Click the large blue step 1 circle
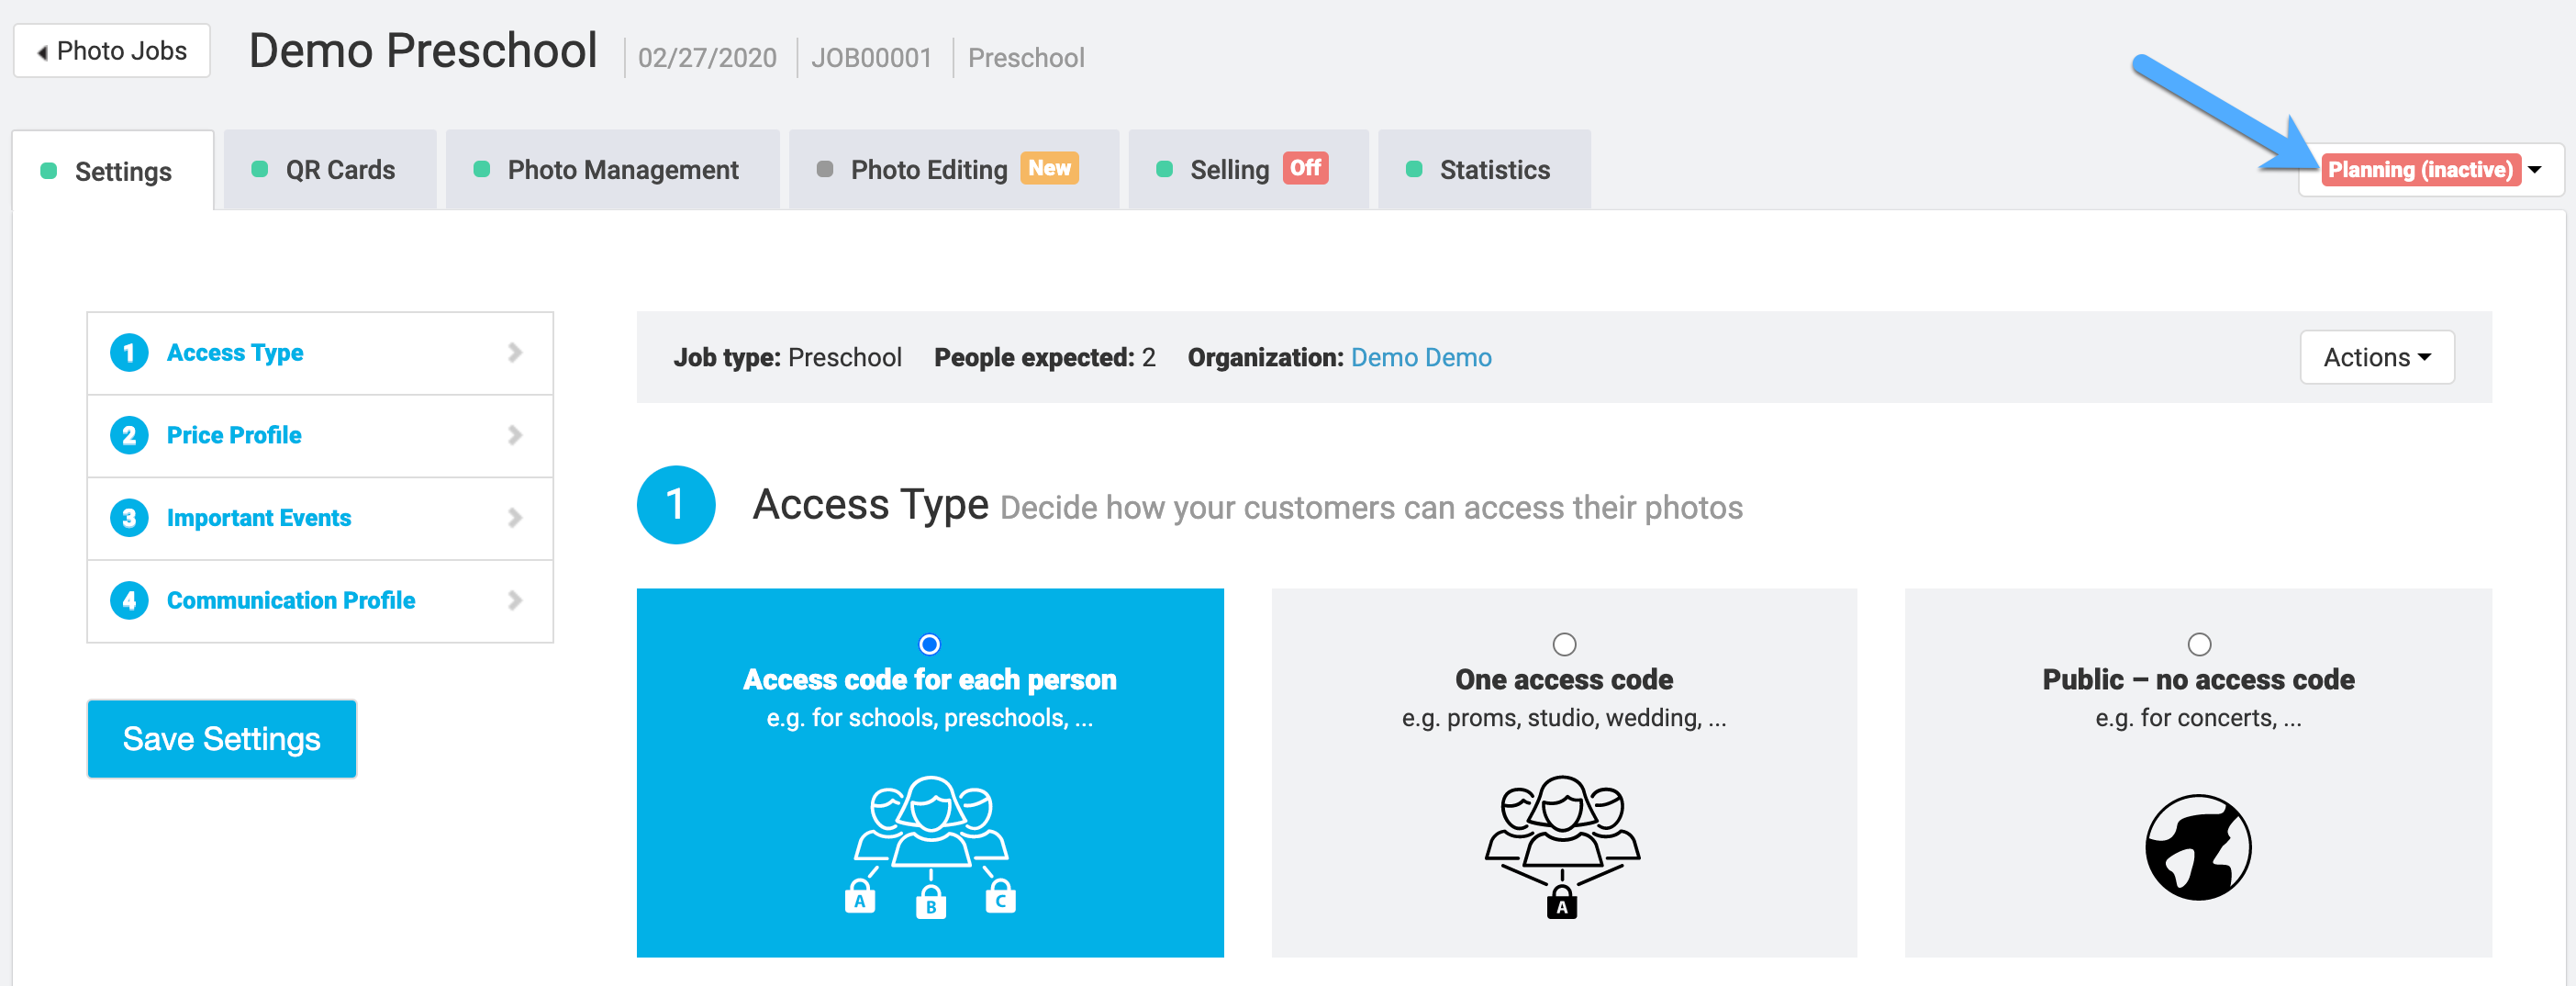Image resolution: width=2576 pixels, height=986 pixels. (676, 505)
